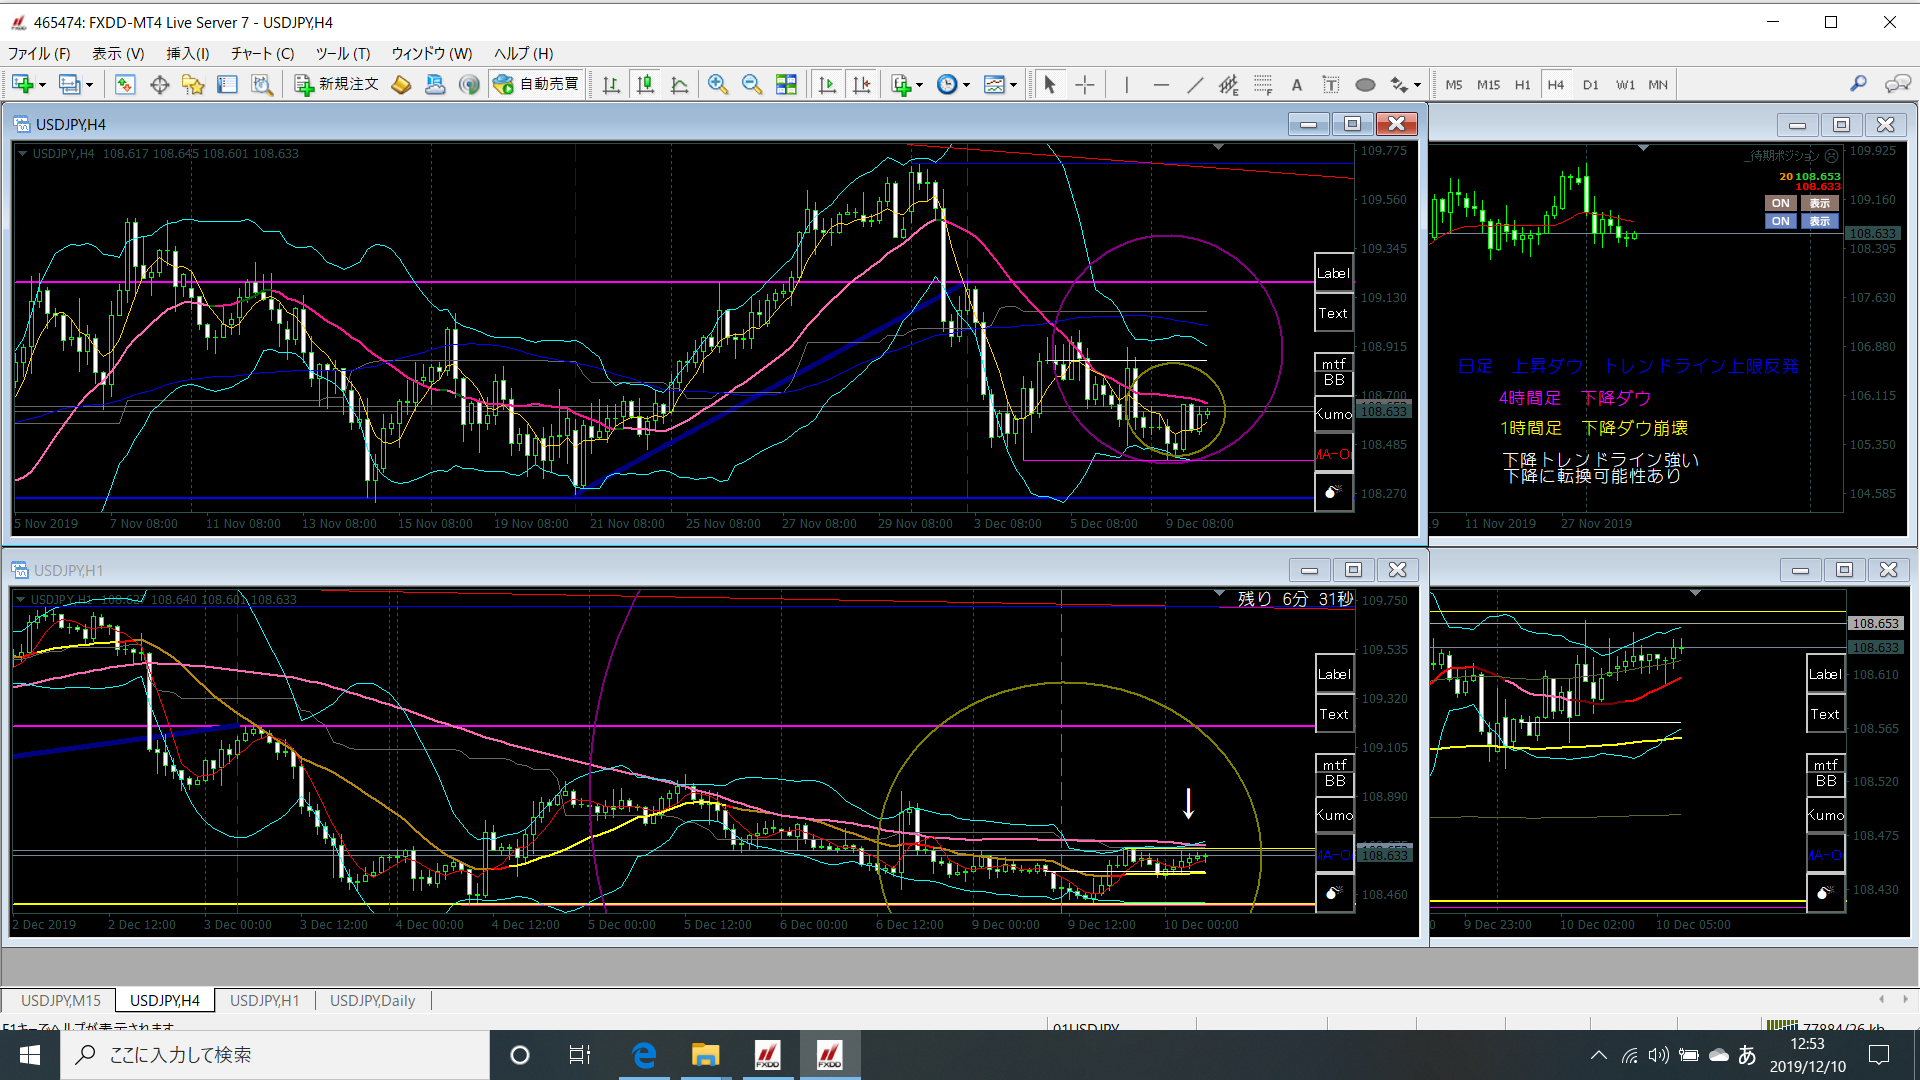Expand the USDJPY,H1 chart title triangle

(20, 599)
